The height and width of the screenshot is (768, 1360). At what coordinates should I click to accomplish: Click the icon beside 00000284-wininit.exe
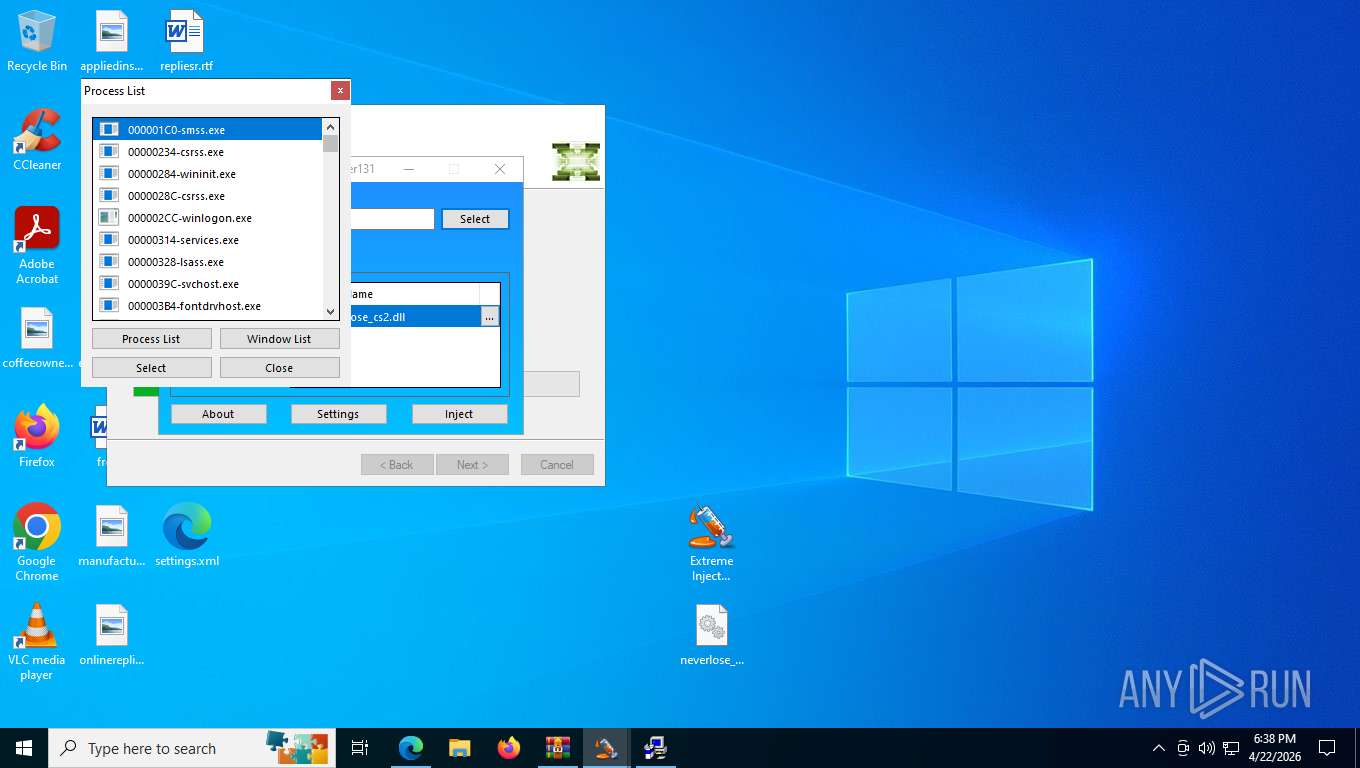point(109,174)
